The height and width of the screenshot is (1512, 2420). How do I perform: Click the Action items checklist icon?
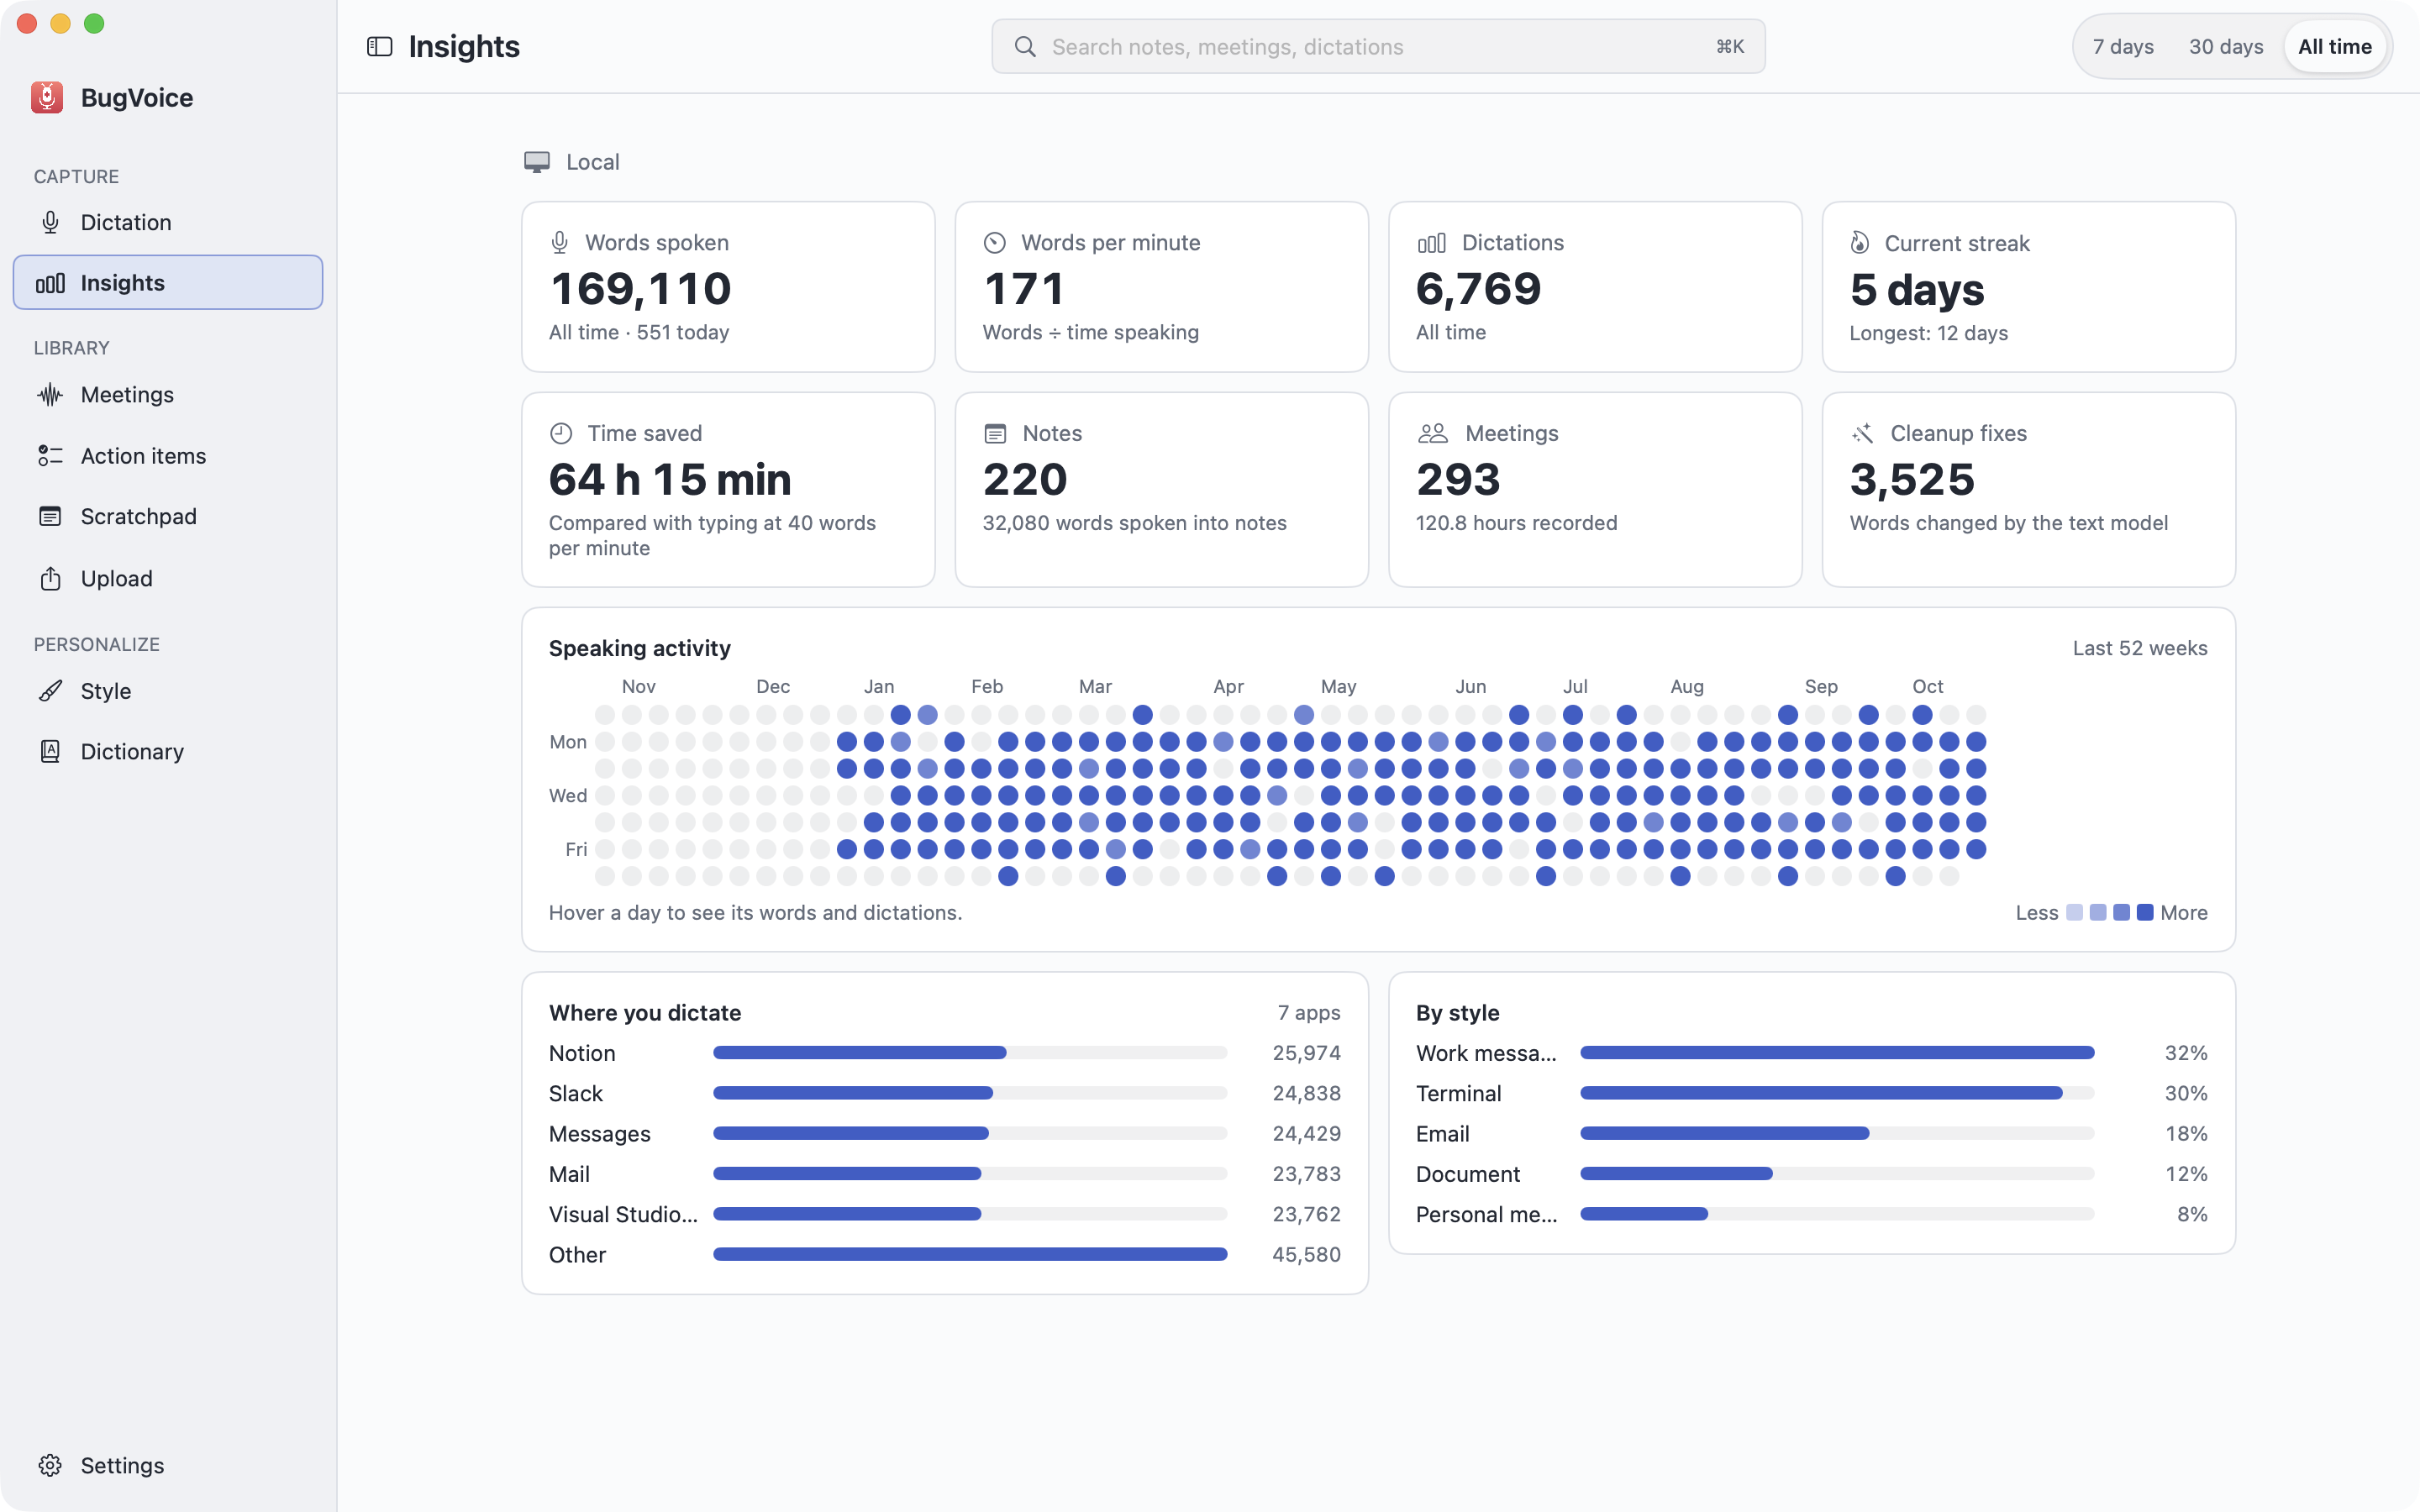tap(50, 456)
